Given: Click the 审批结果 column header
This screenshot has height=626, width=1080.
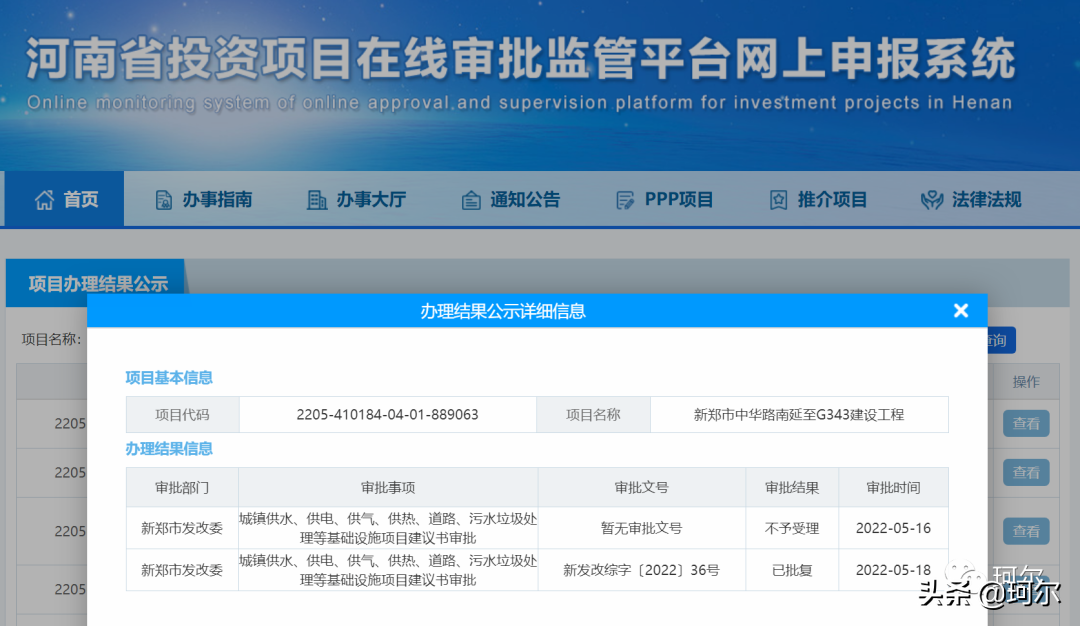Looking at the screenshot, I should tap(792, 488).
